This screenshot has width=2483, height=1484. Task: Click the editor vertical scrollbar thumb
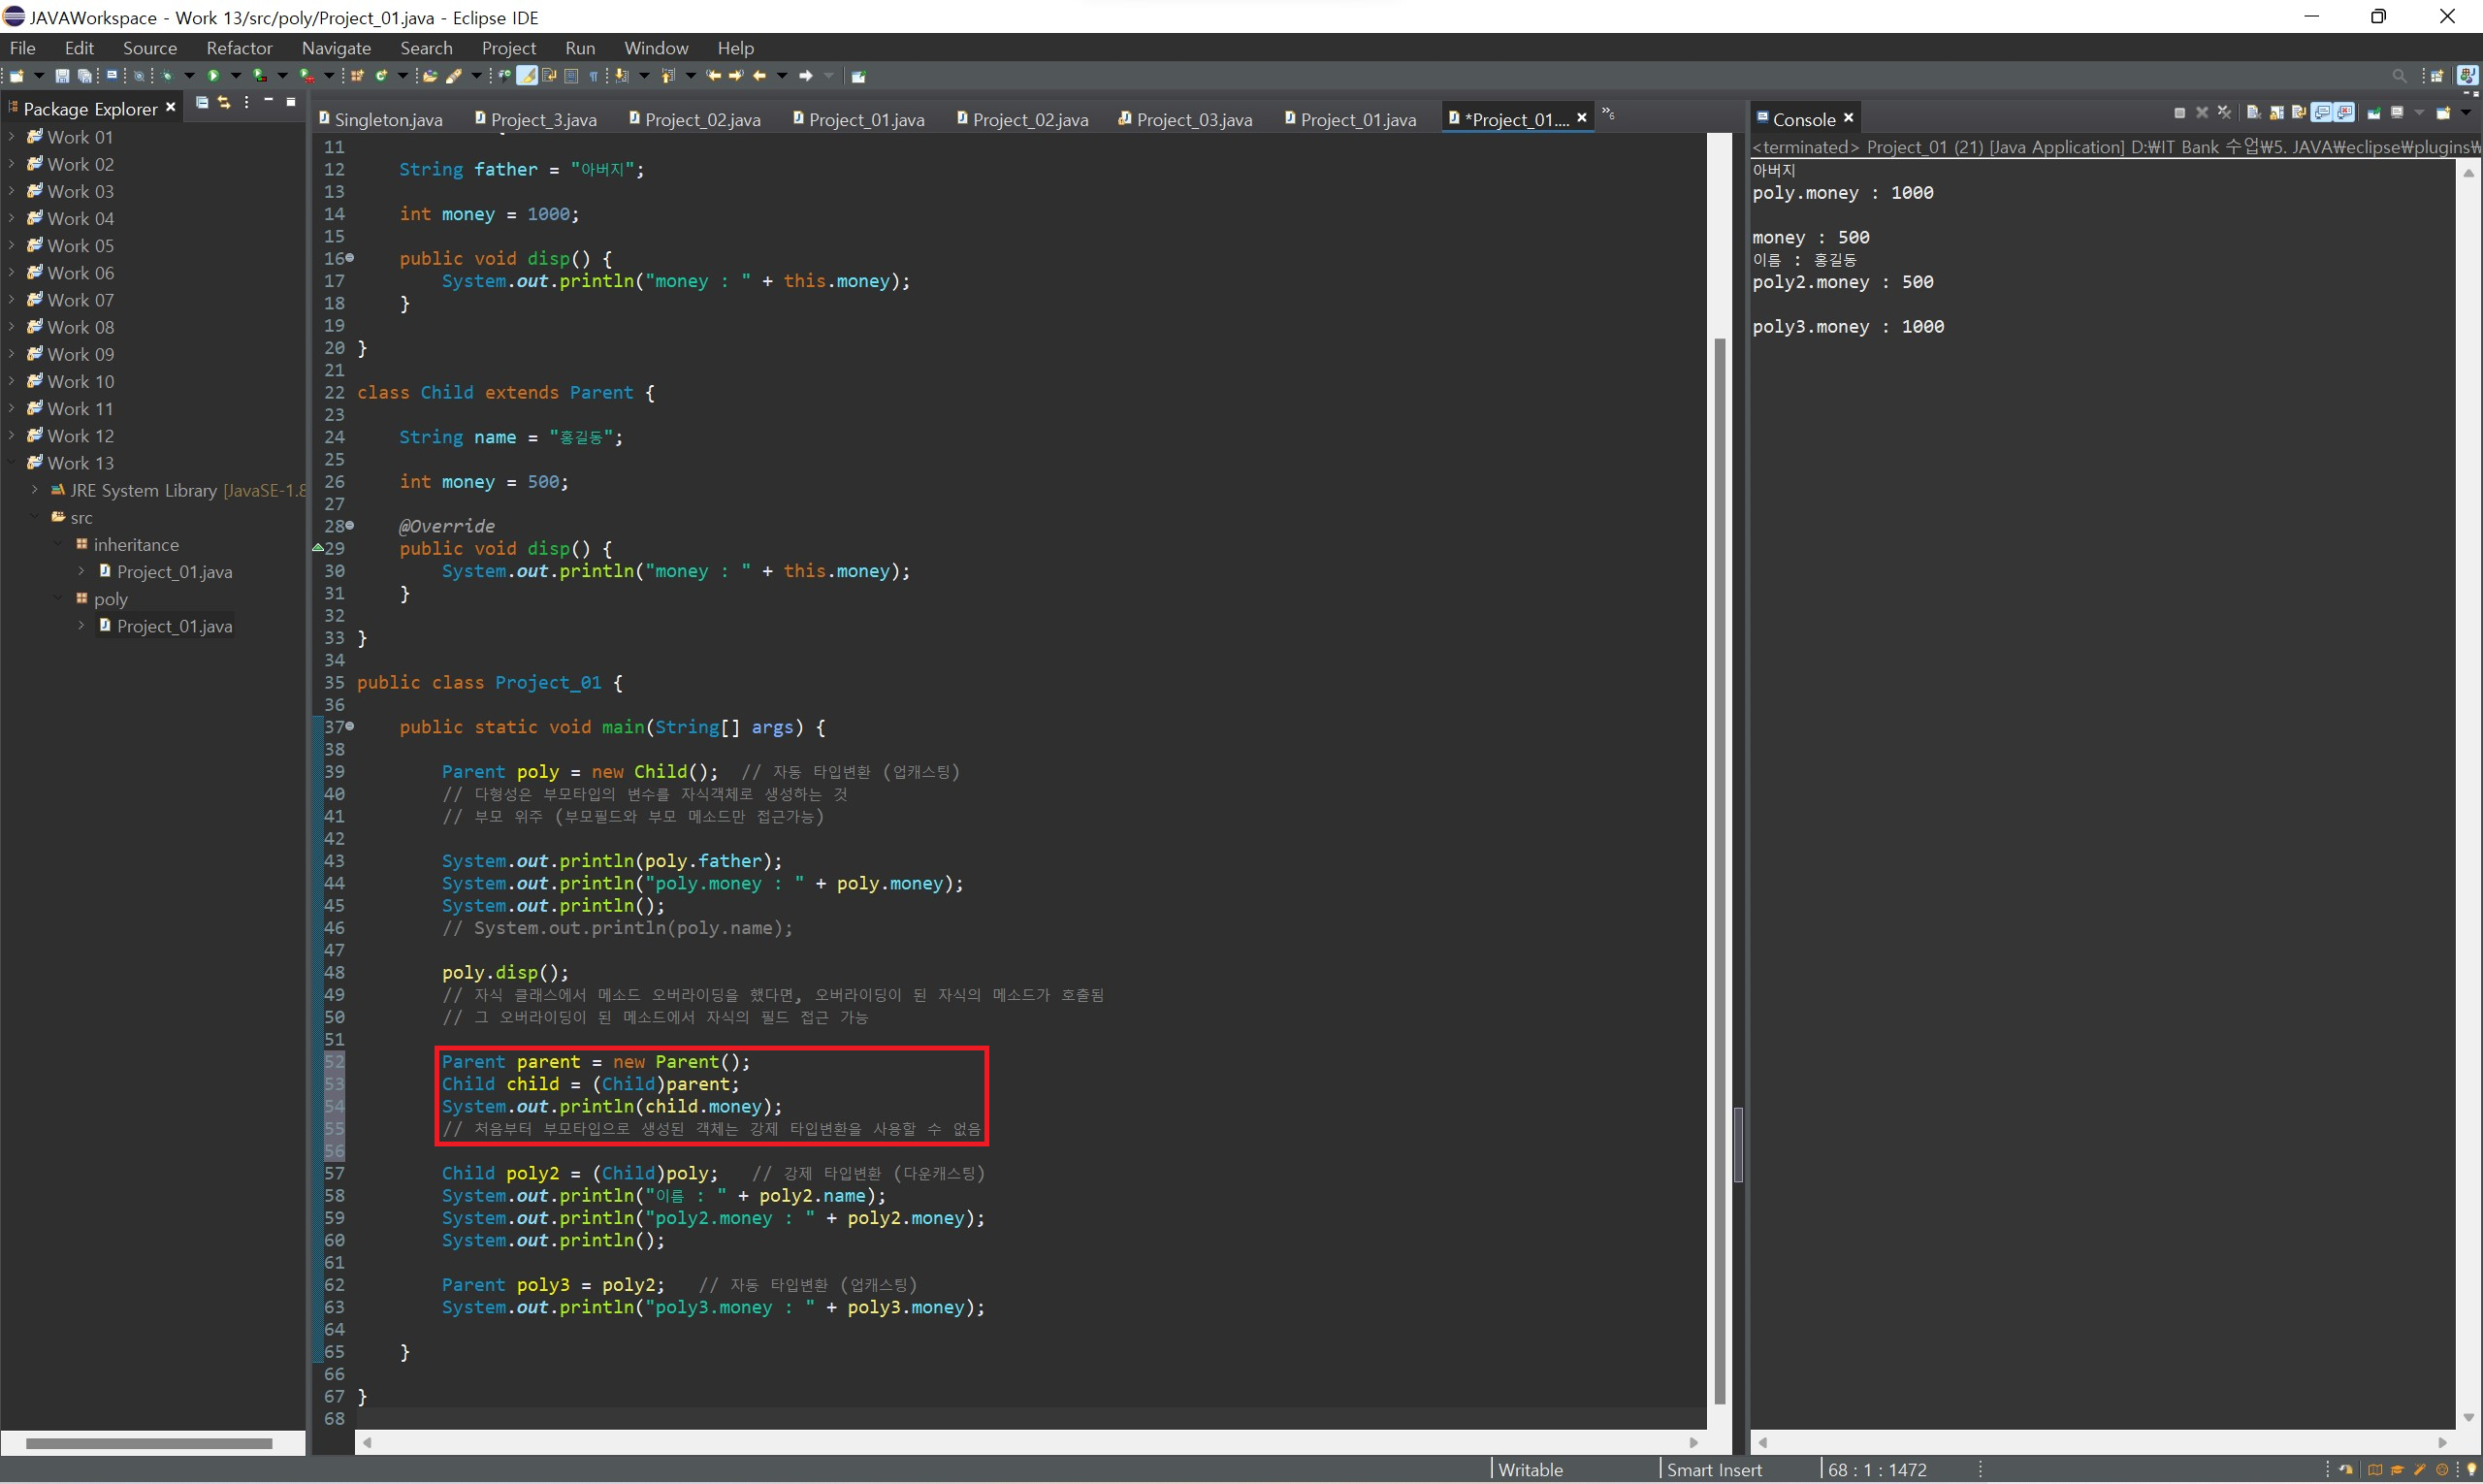[x=1719, y=870]
